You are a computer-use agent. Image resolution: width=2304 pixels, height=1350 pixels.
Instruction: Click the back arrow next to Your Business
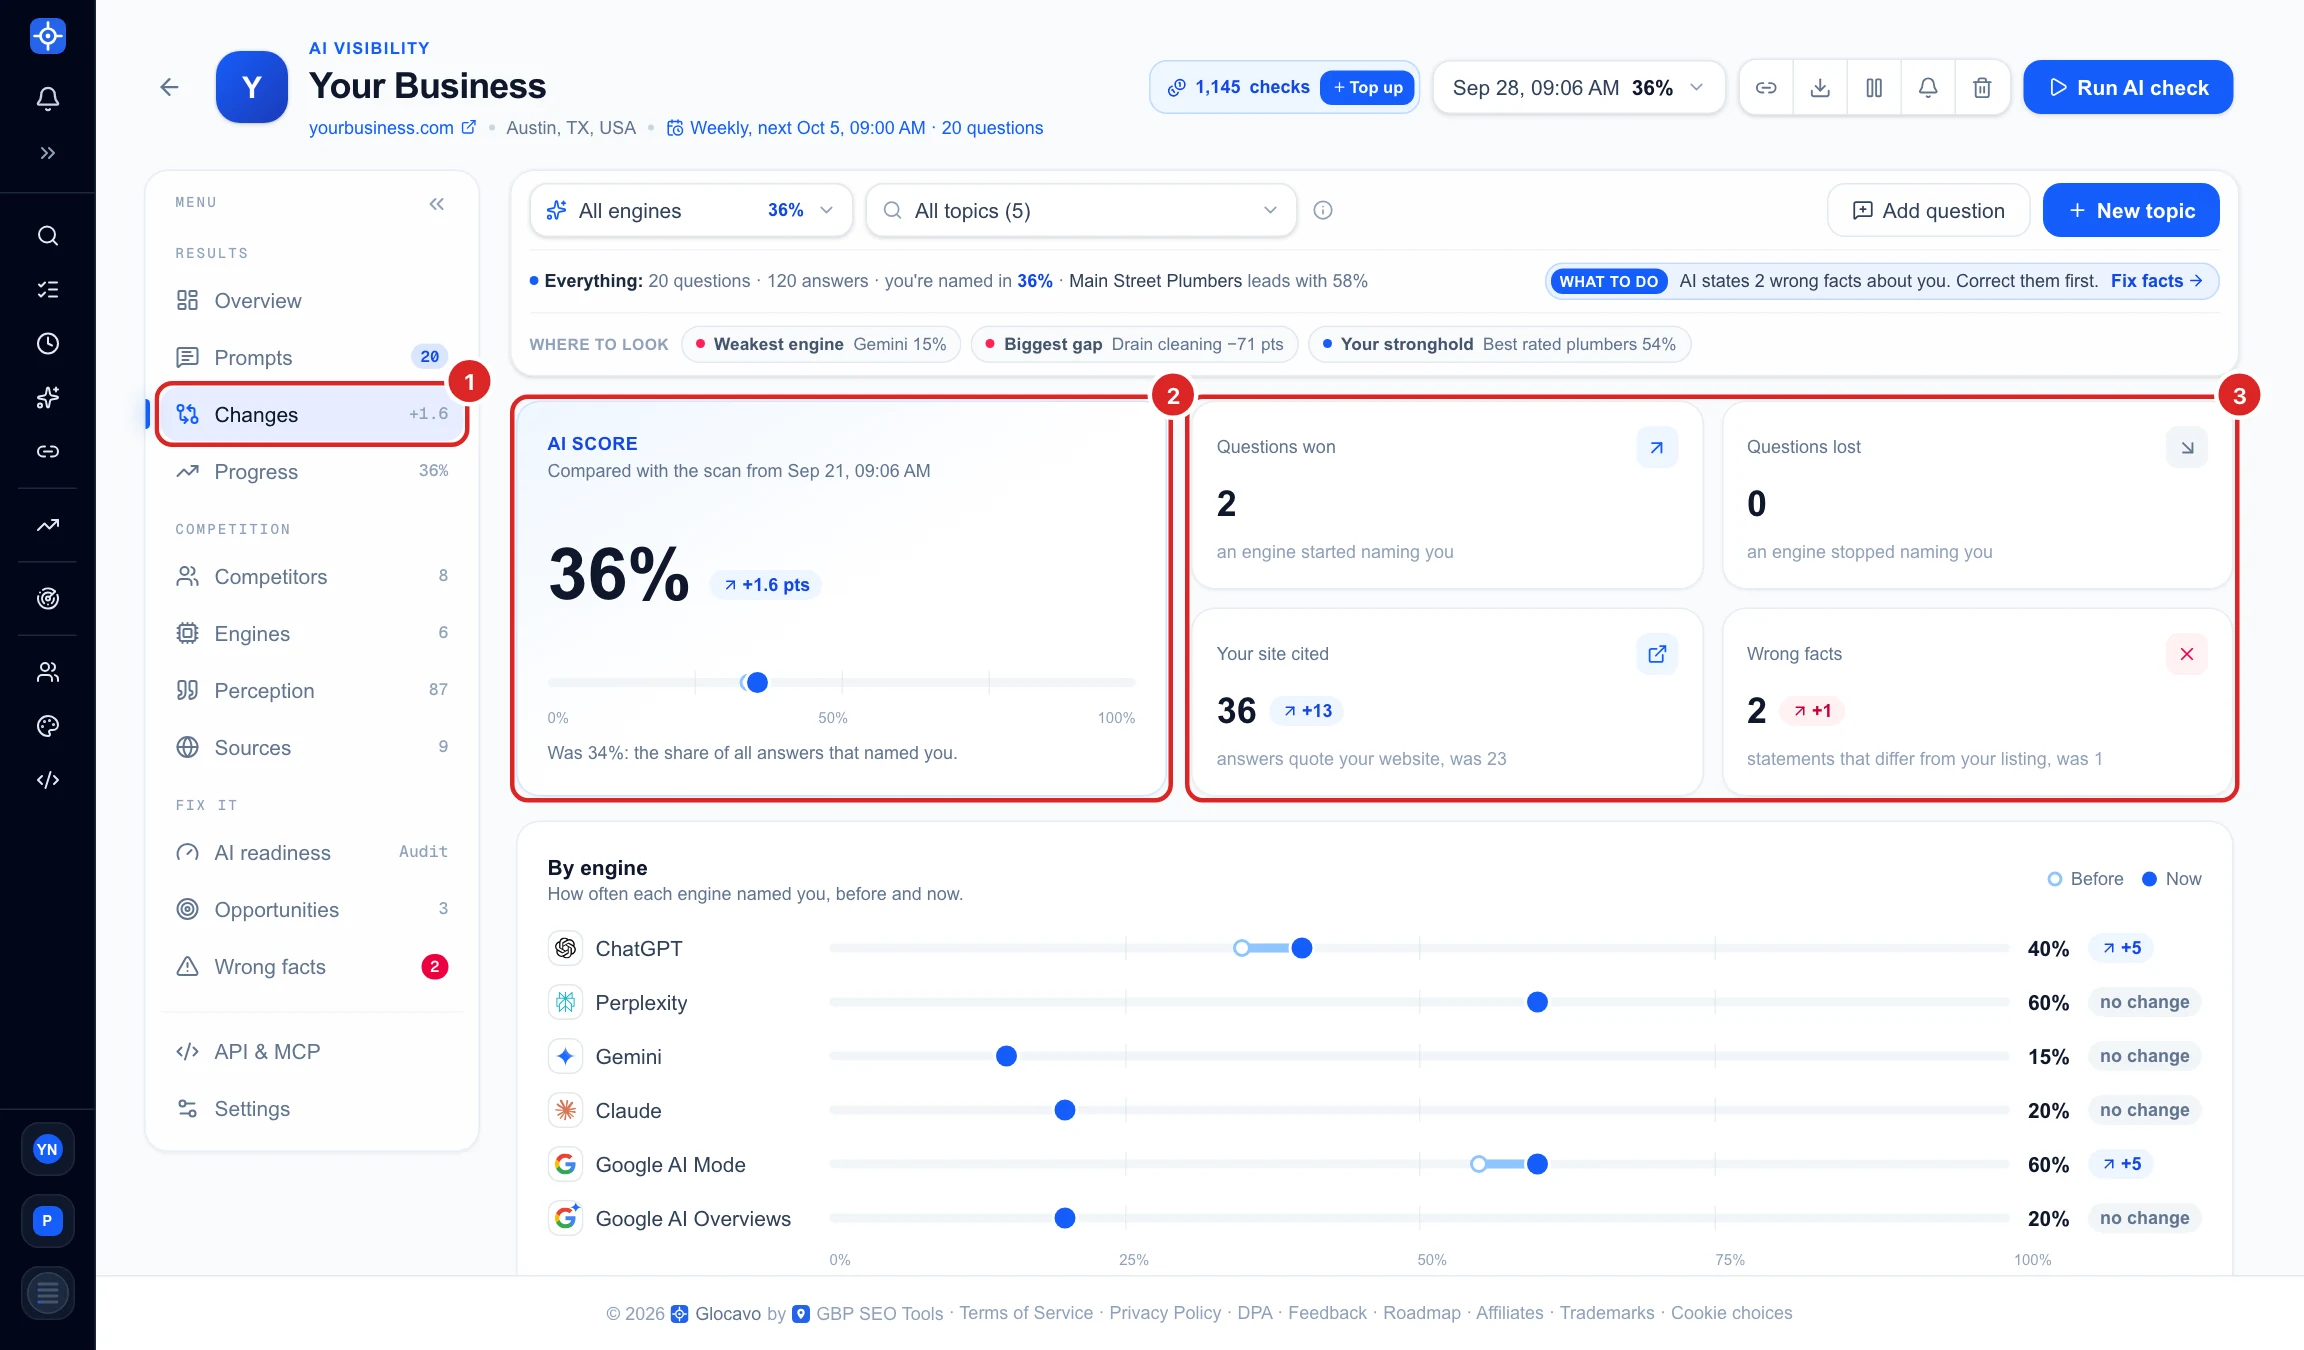point(169,87)
